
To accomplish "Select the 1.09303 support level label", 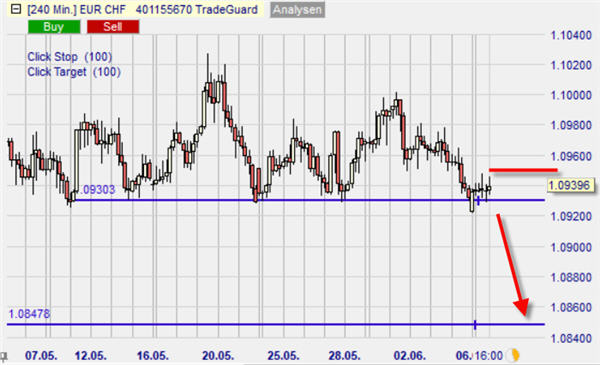I will click(x=98, y=189).
